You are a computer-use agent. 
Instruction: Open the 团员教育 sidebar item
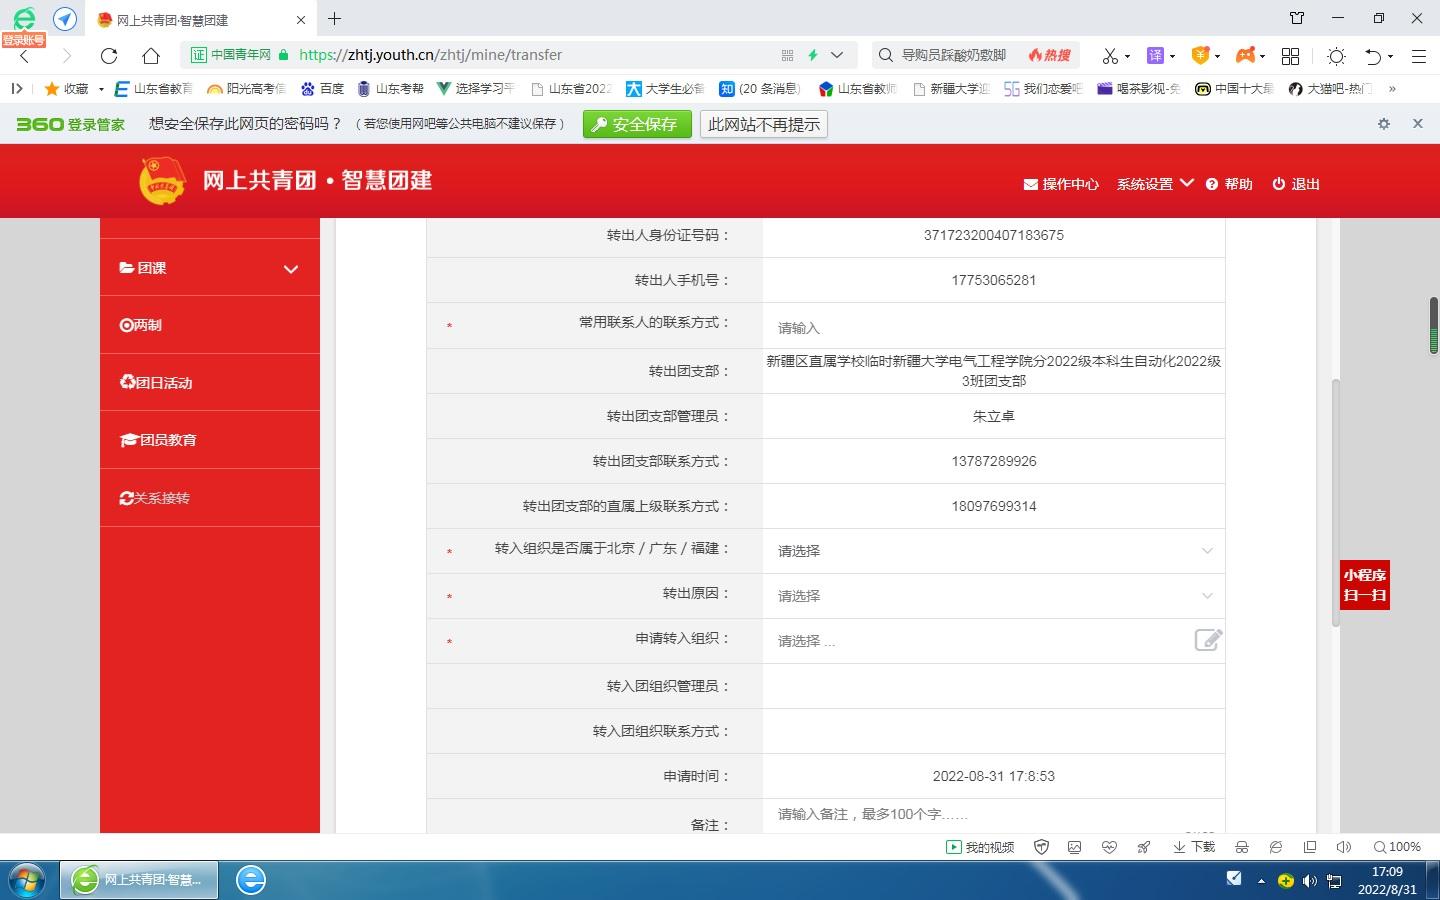click(x=210, y=440)
